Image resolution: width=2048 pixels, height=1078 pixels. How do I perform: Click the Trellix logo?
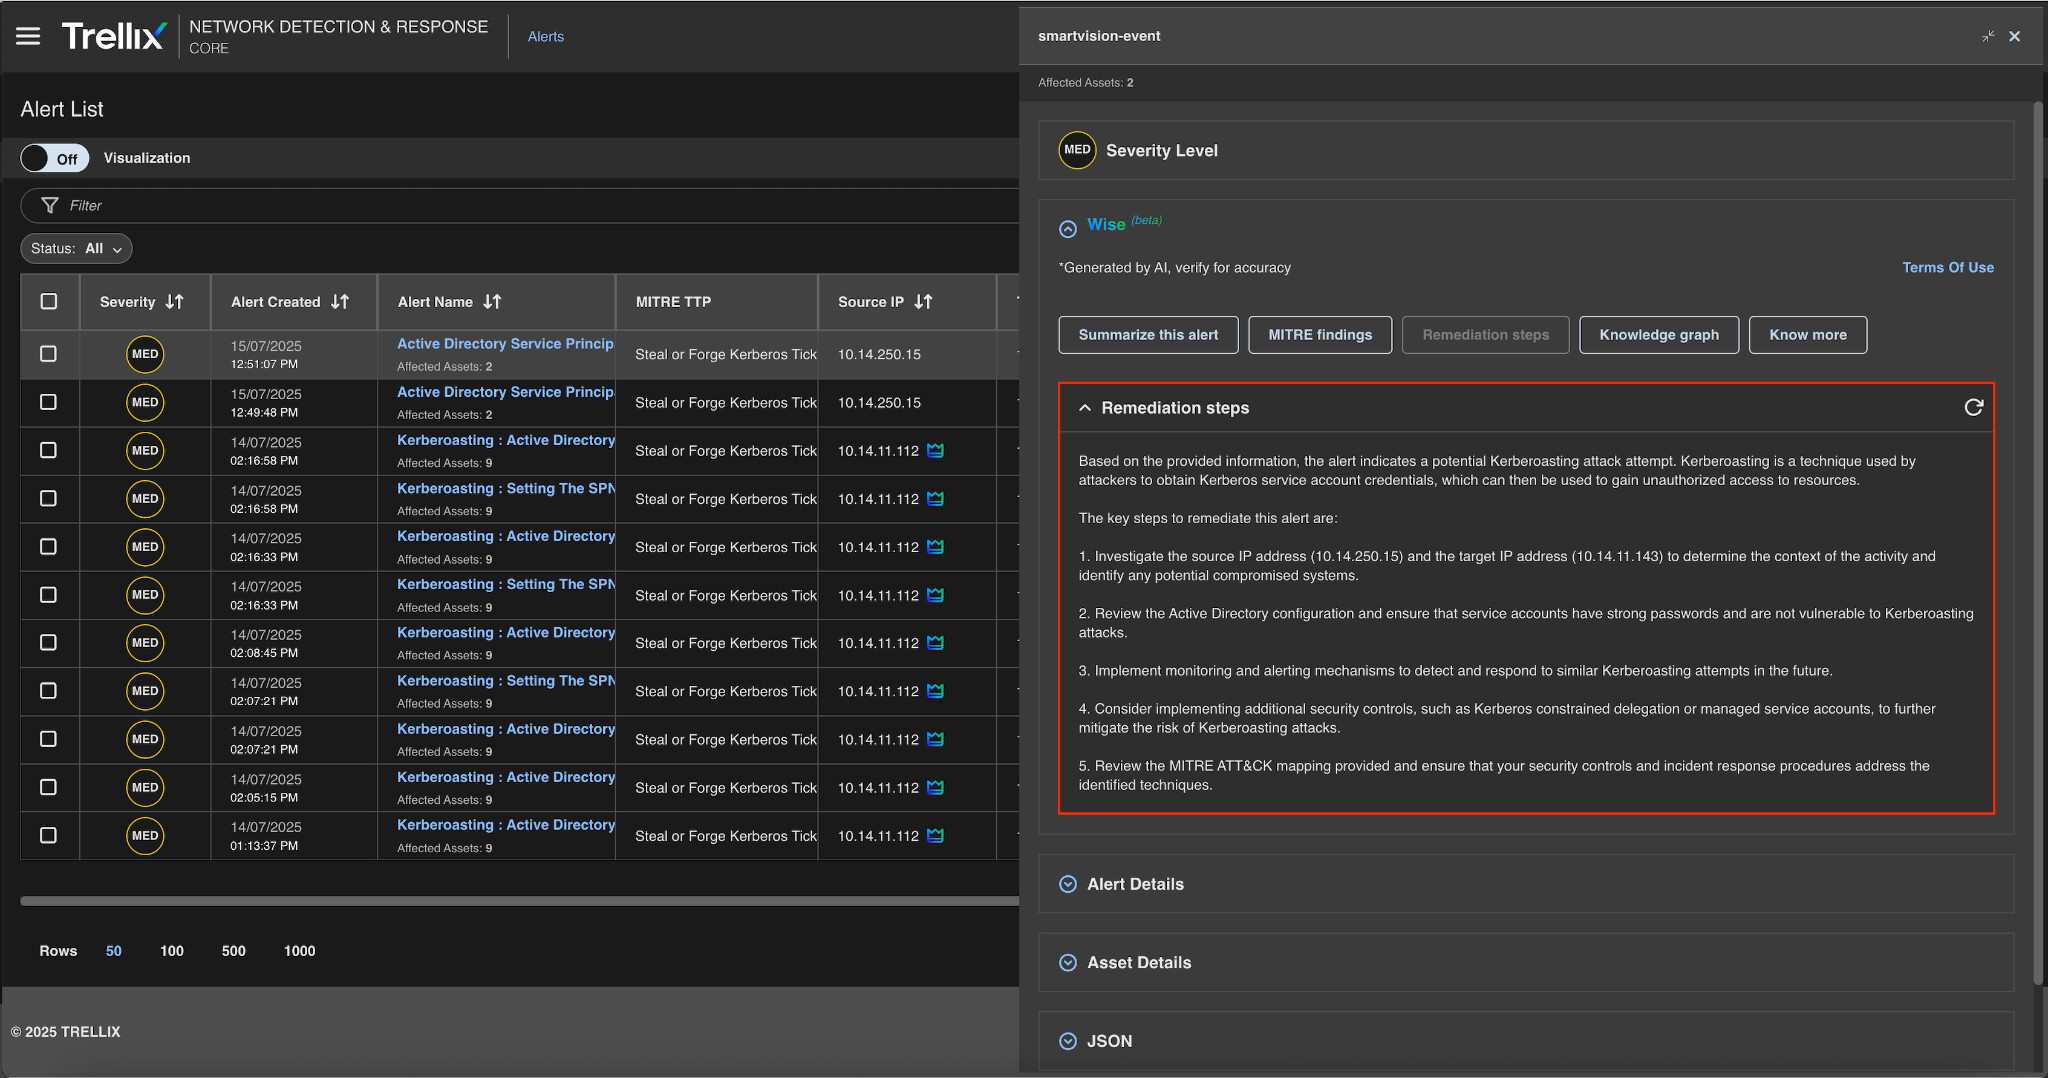coord(113,36)
